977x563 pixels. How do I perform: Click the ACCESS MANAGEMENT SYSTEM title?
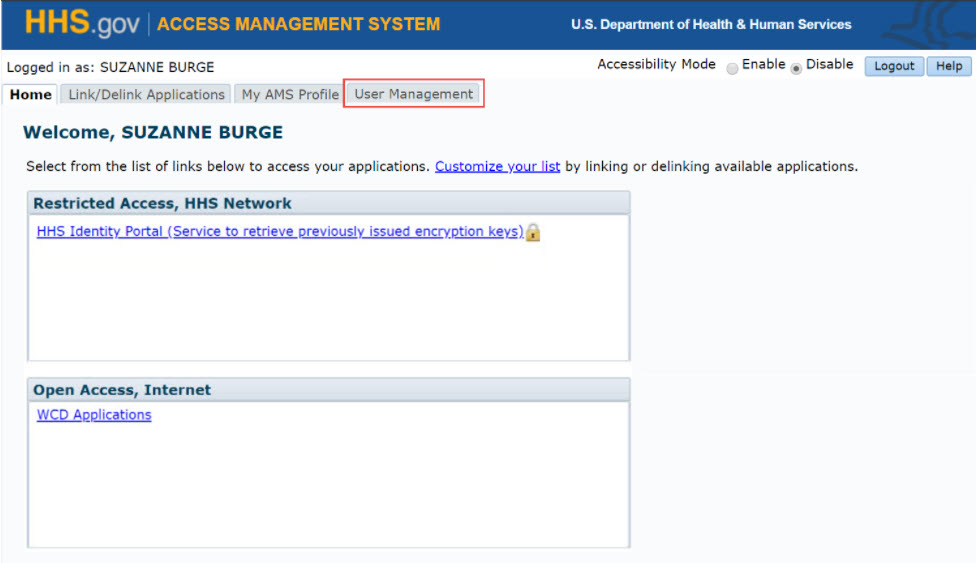[x=298, y=24]
